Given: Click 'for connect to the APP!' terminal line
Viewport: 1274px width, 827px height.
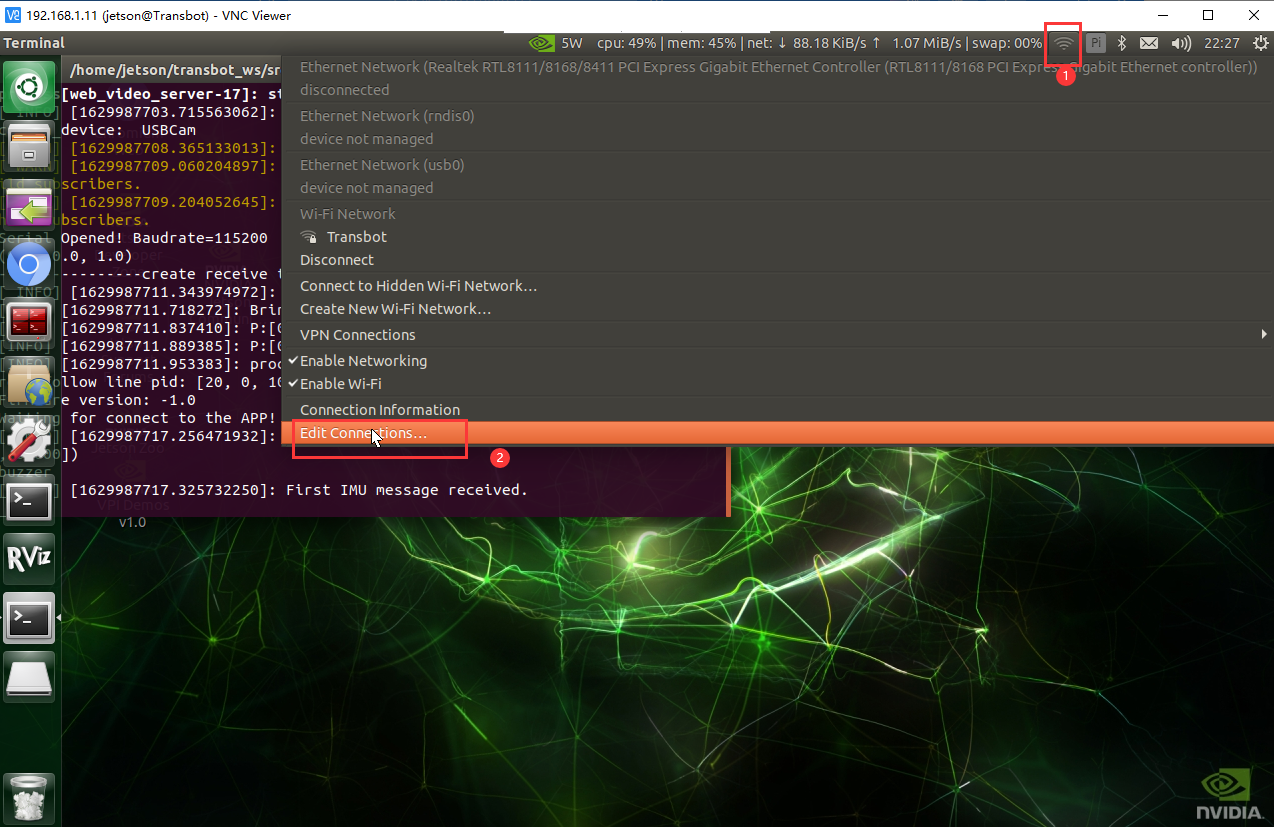Looking at the screenshot, I should pos(172,418).
